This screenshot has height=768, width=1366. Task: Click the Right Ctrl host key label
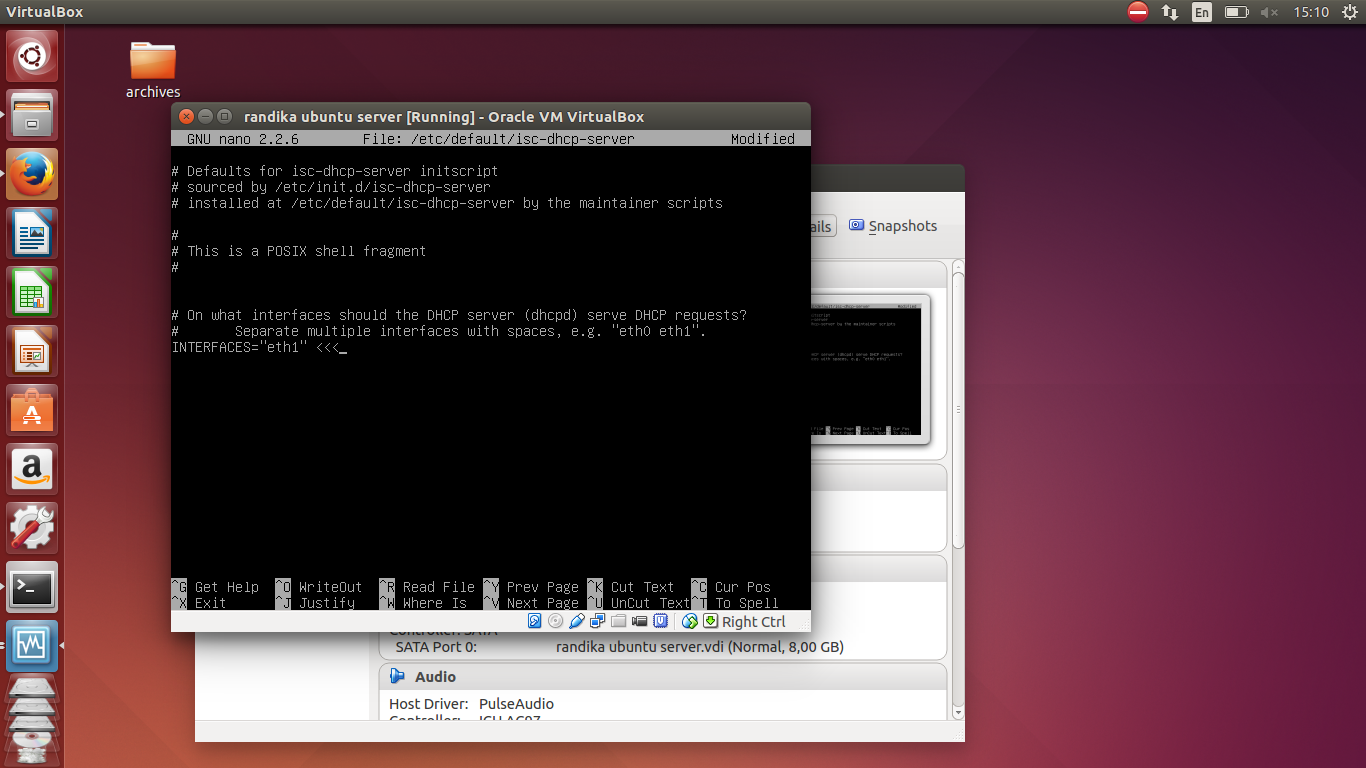pos(754,621)
